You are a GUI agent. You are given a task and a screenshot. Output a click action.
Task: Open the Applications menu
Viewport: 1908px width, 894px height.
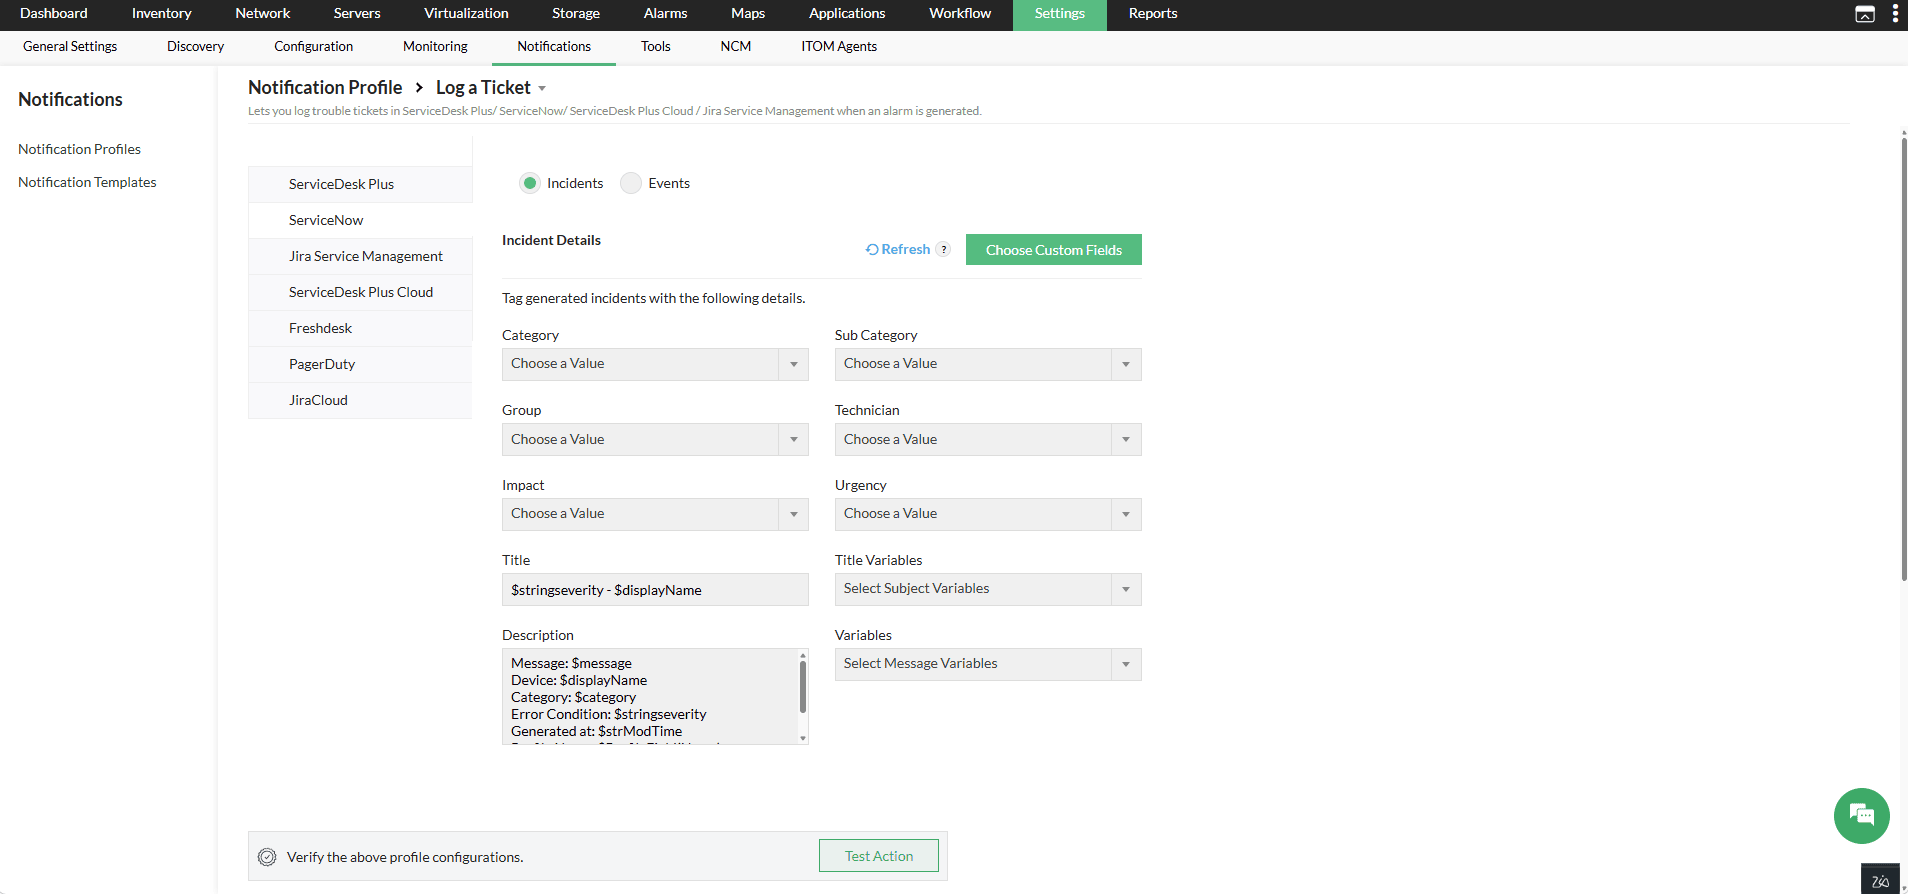coord(847,14)
